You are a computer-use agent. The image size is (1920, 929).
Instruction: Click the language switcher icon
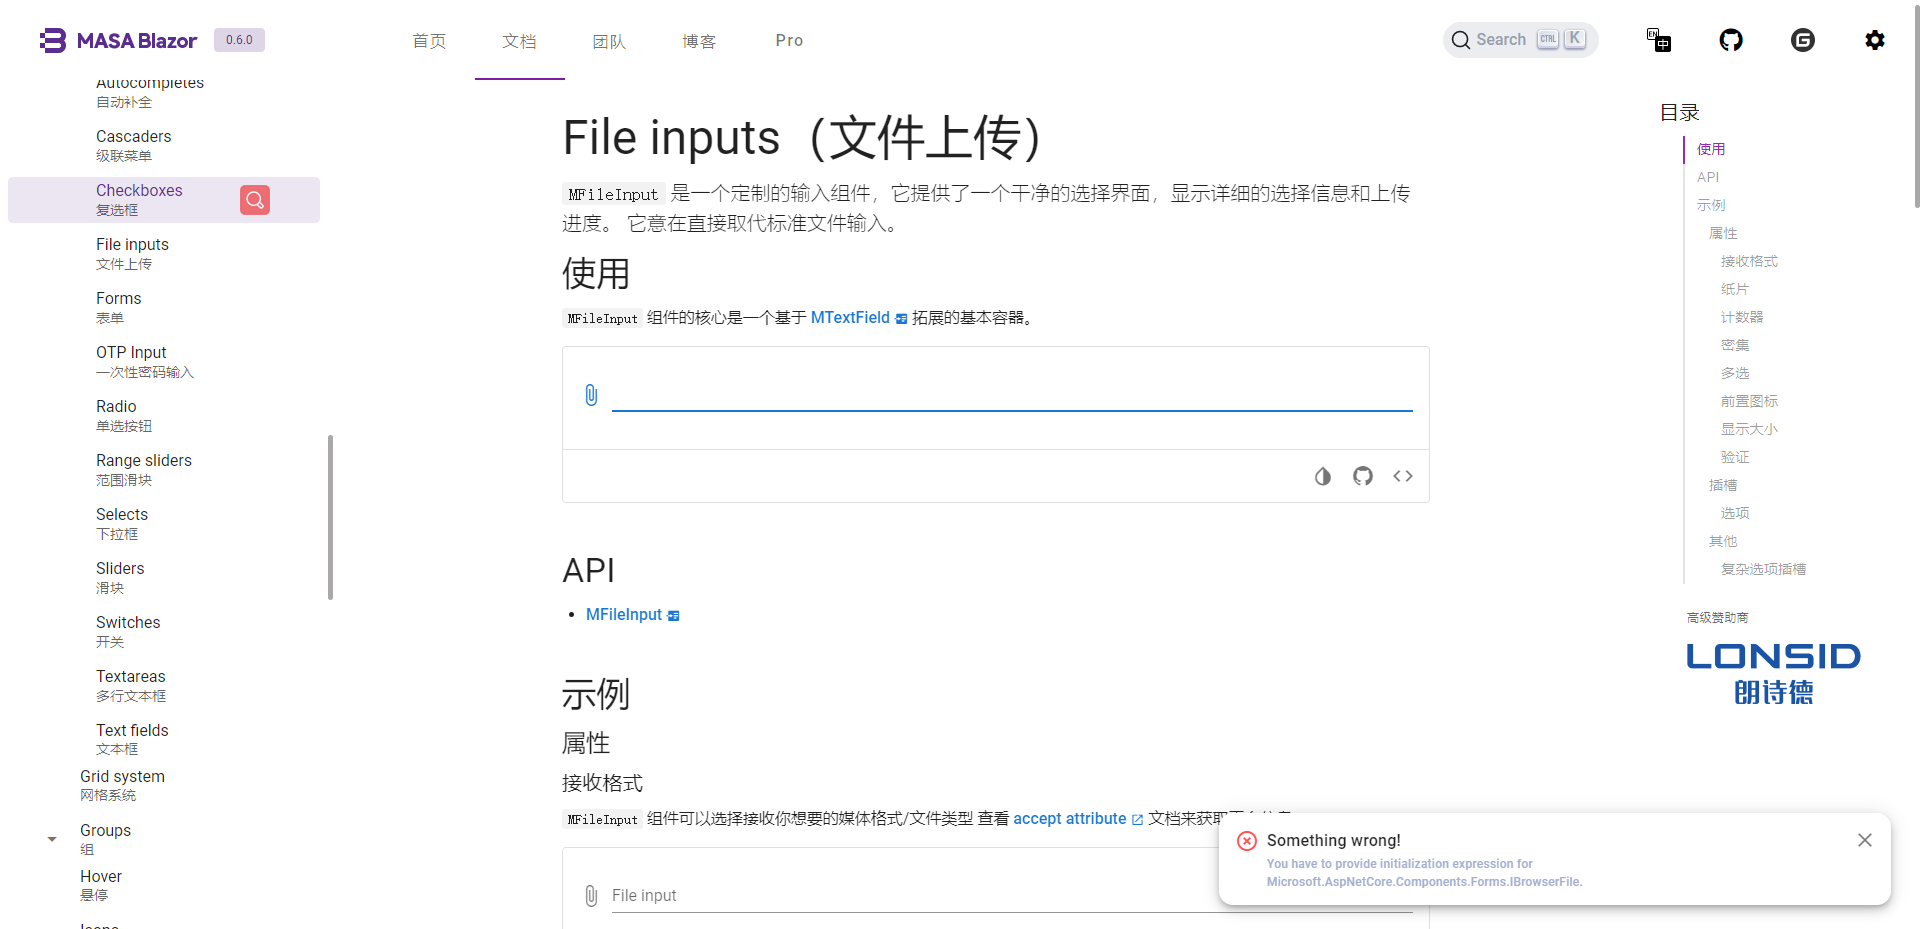pos(1659,40)
